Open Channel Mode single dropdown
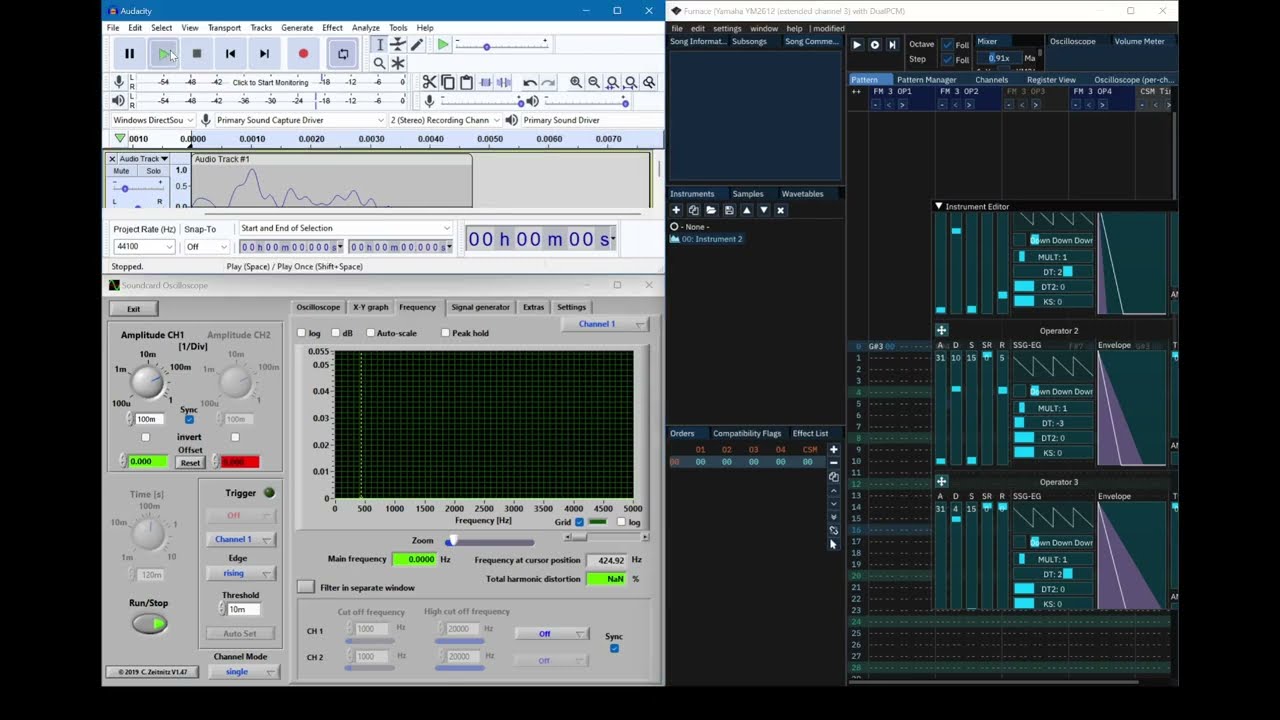This screenshot has width=1280, height=720. (x=245, y=671)
